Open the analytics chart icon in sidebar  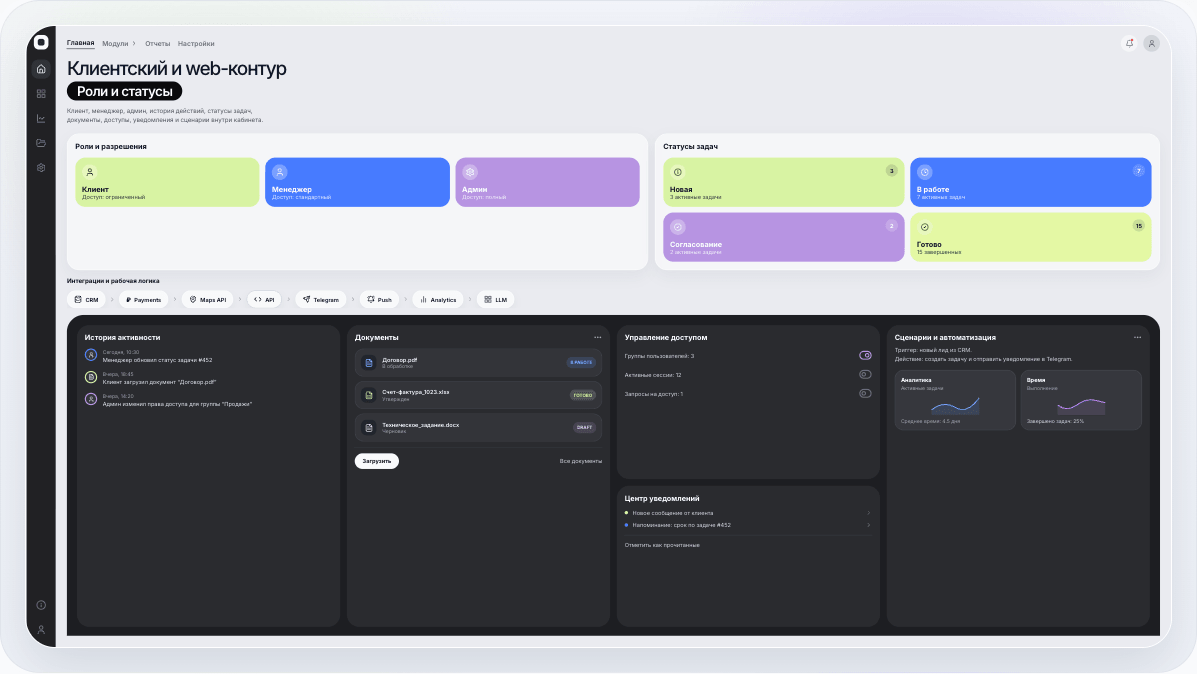click(x=41, y=118)
